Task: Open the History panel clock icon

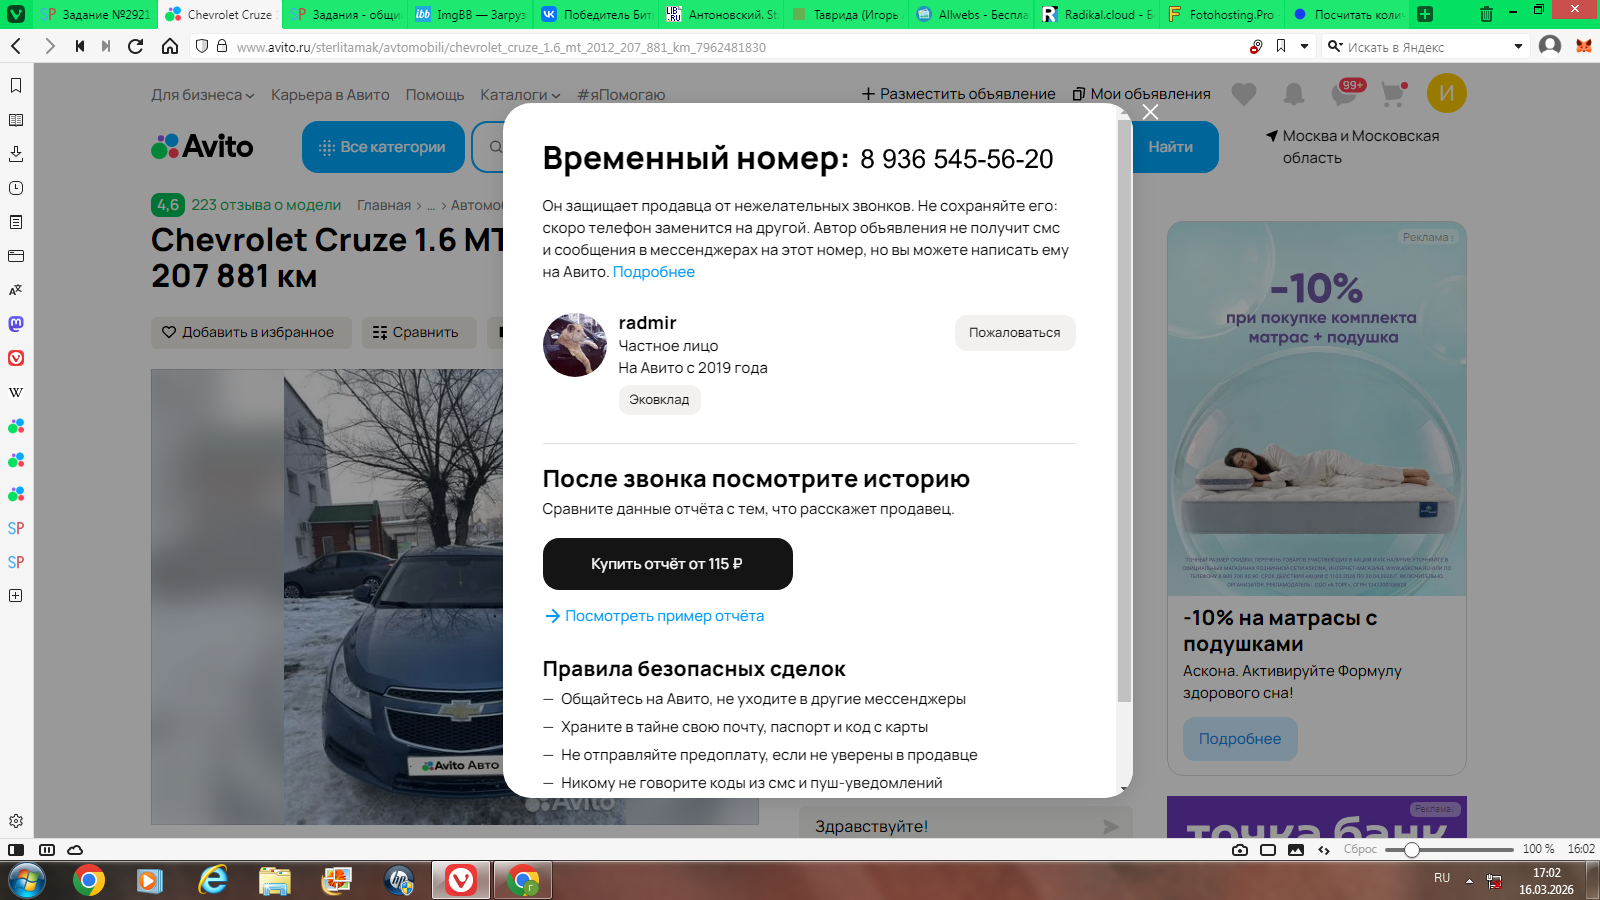Action: coord(16,188)
